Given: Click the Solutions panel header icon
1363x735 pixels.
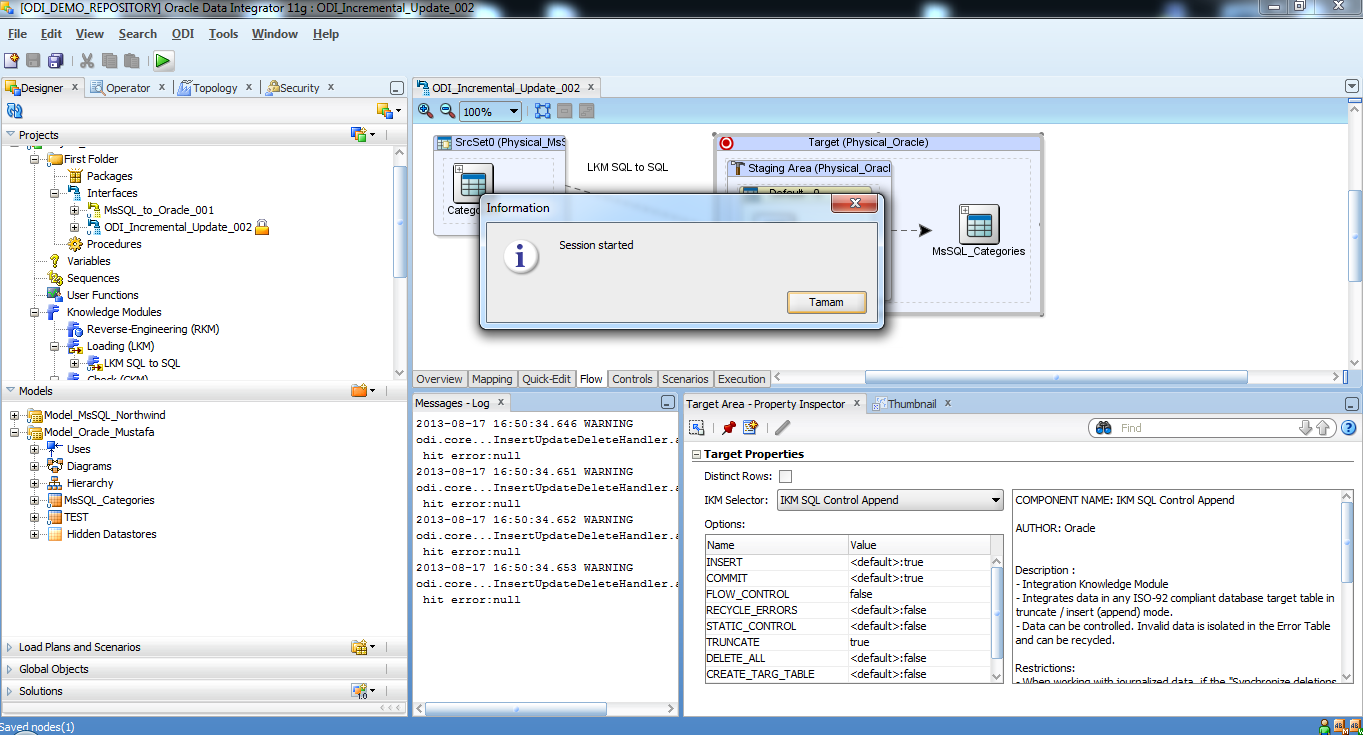Looking at the screenshot, I should [359, 691].
